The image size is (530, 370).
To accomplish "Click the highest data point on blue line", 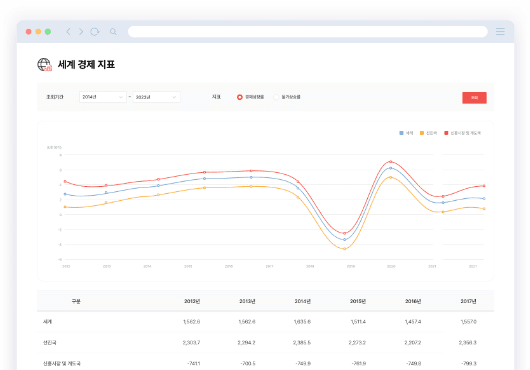I will [x=391, y=168].
